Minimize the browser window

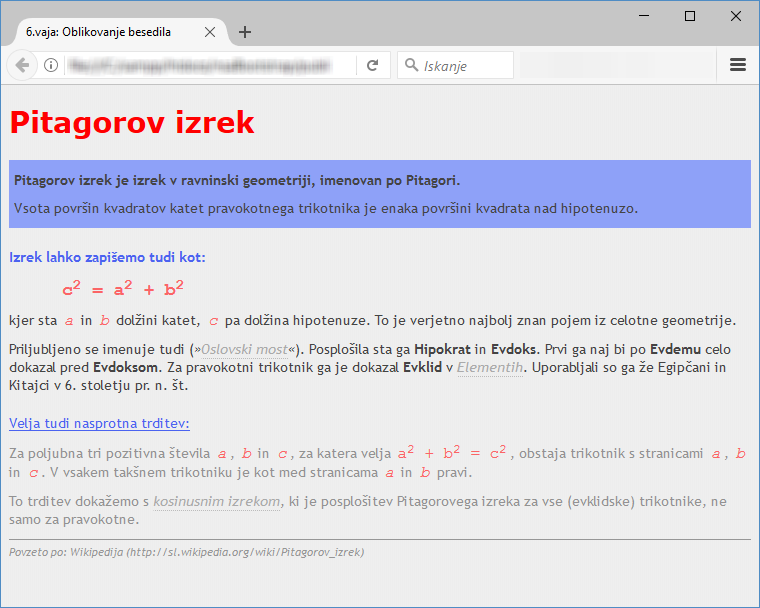click(644, 16)
